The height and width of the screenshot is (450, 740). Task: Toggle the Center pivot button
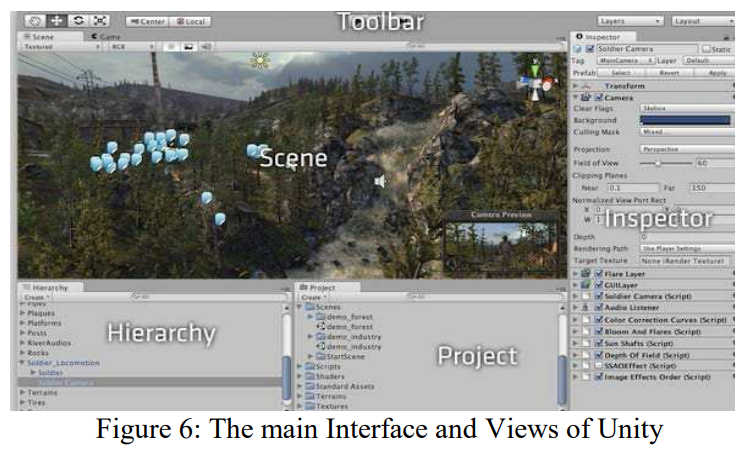coord(147,22)
